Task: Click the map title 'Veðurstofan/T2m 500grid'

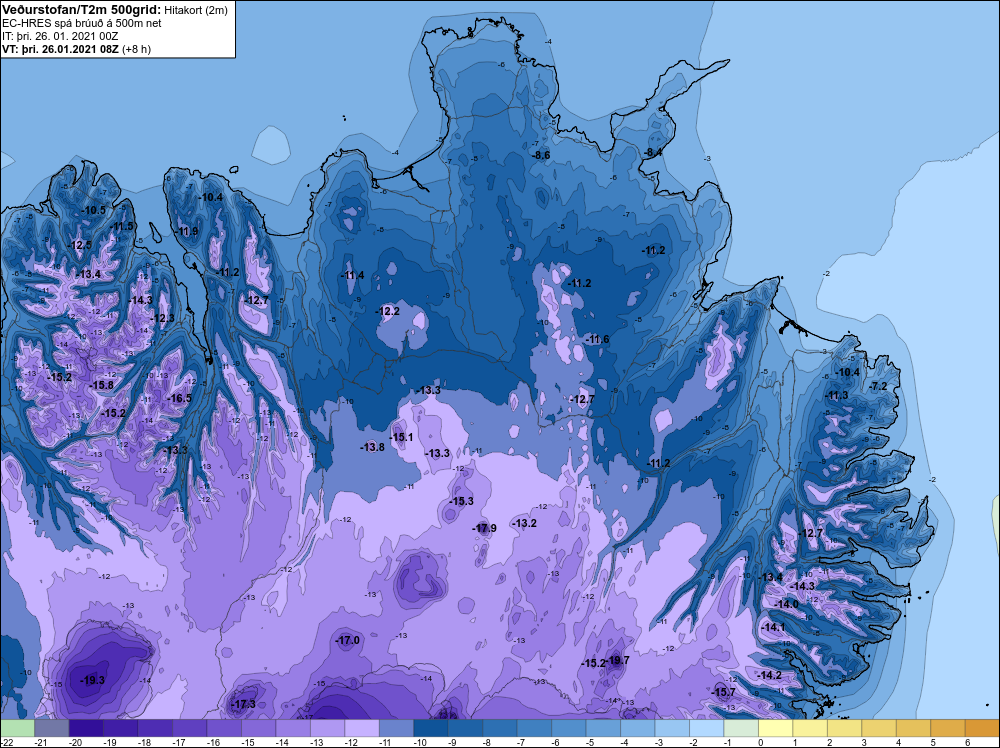Action: tap(81, 10)
